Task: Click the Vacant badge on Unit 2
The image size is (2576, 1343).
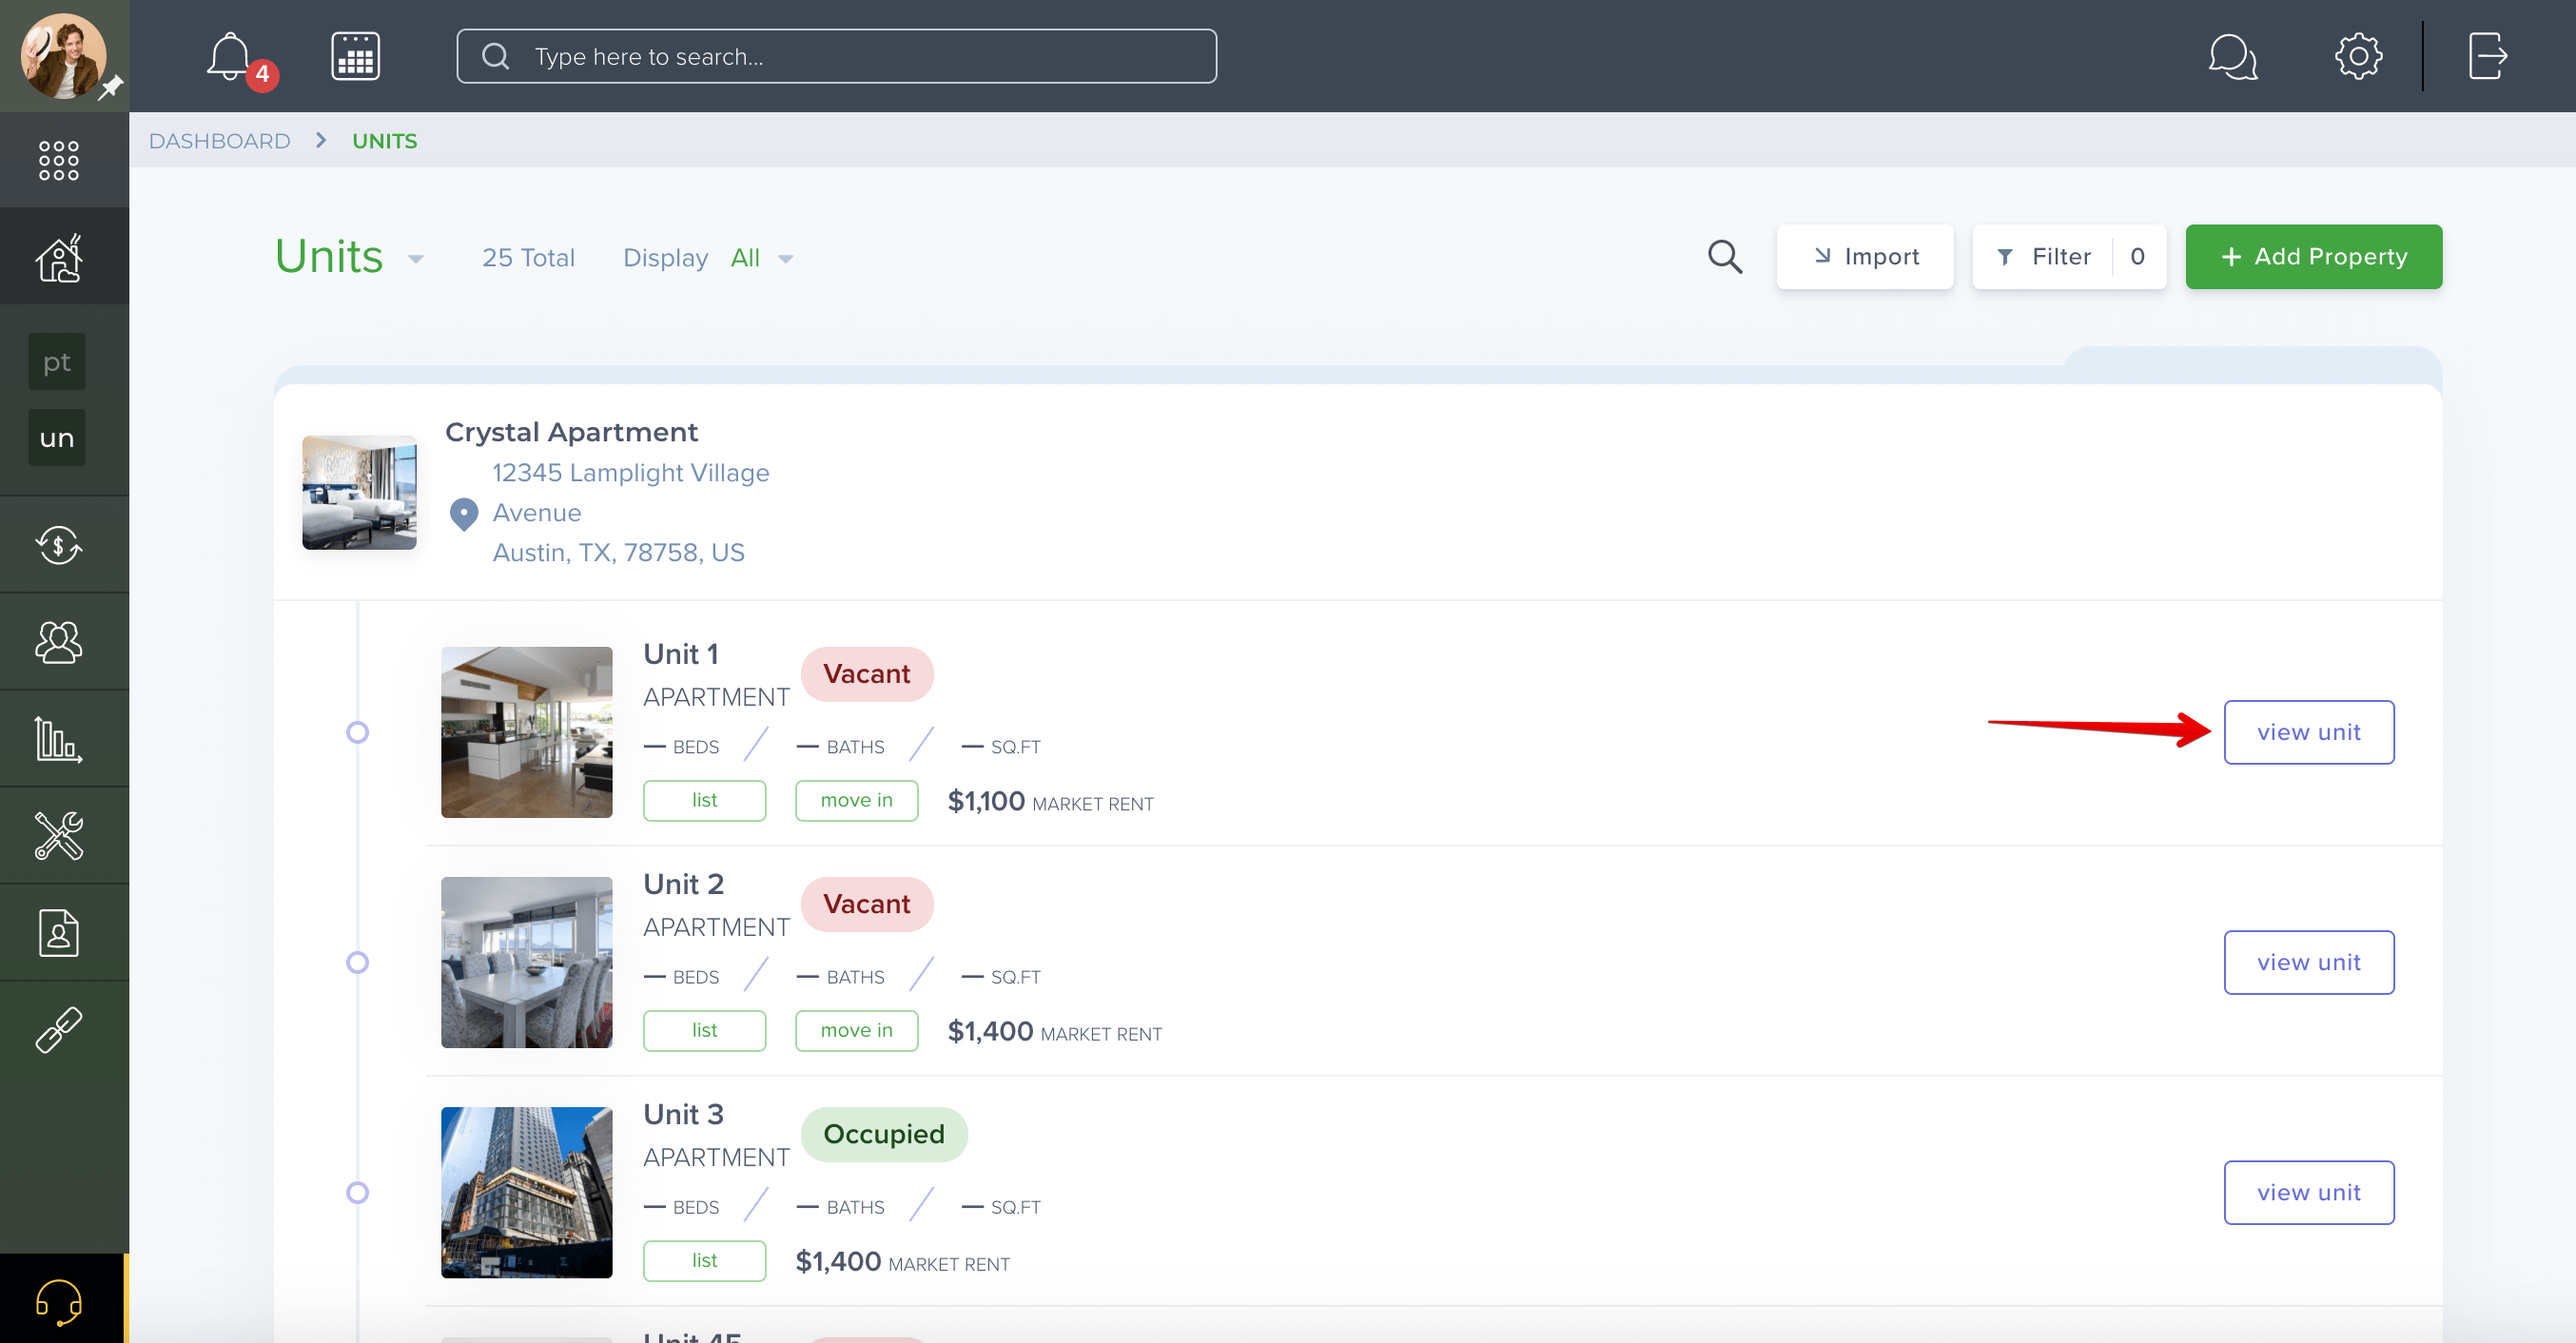Action: coord(866,904)
